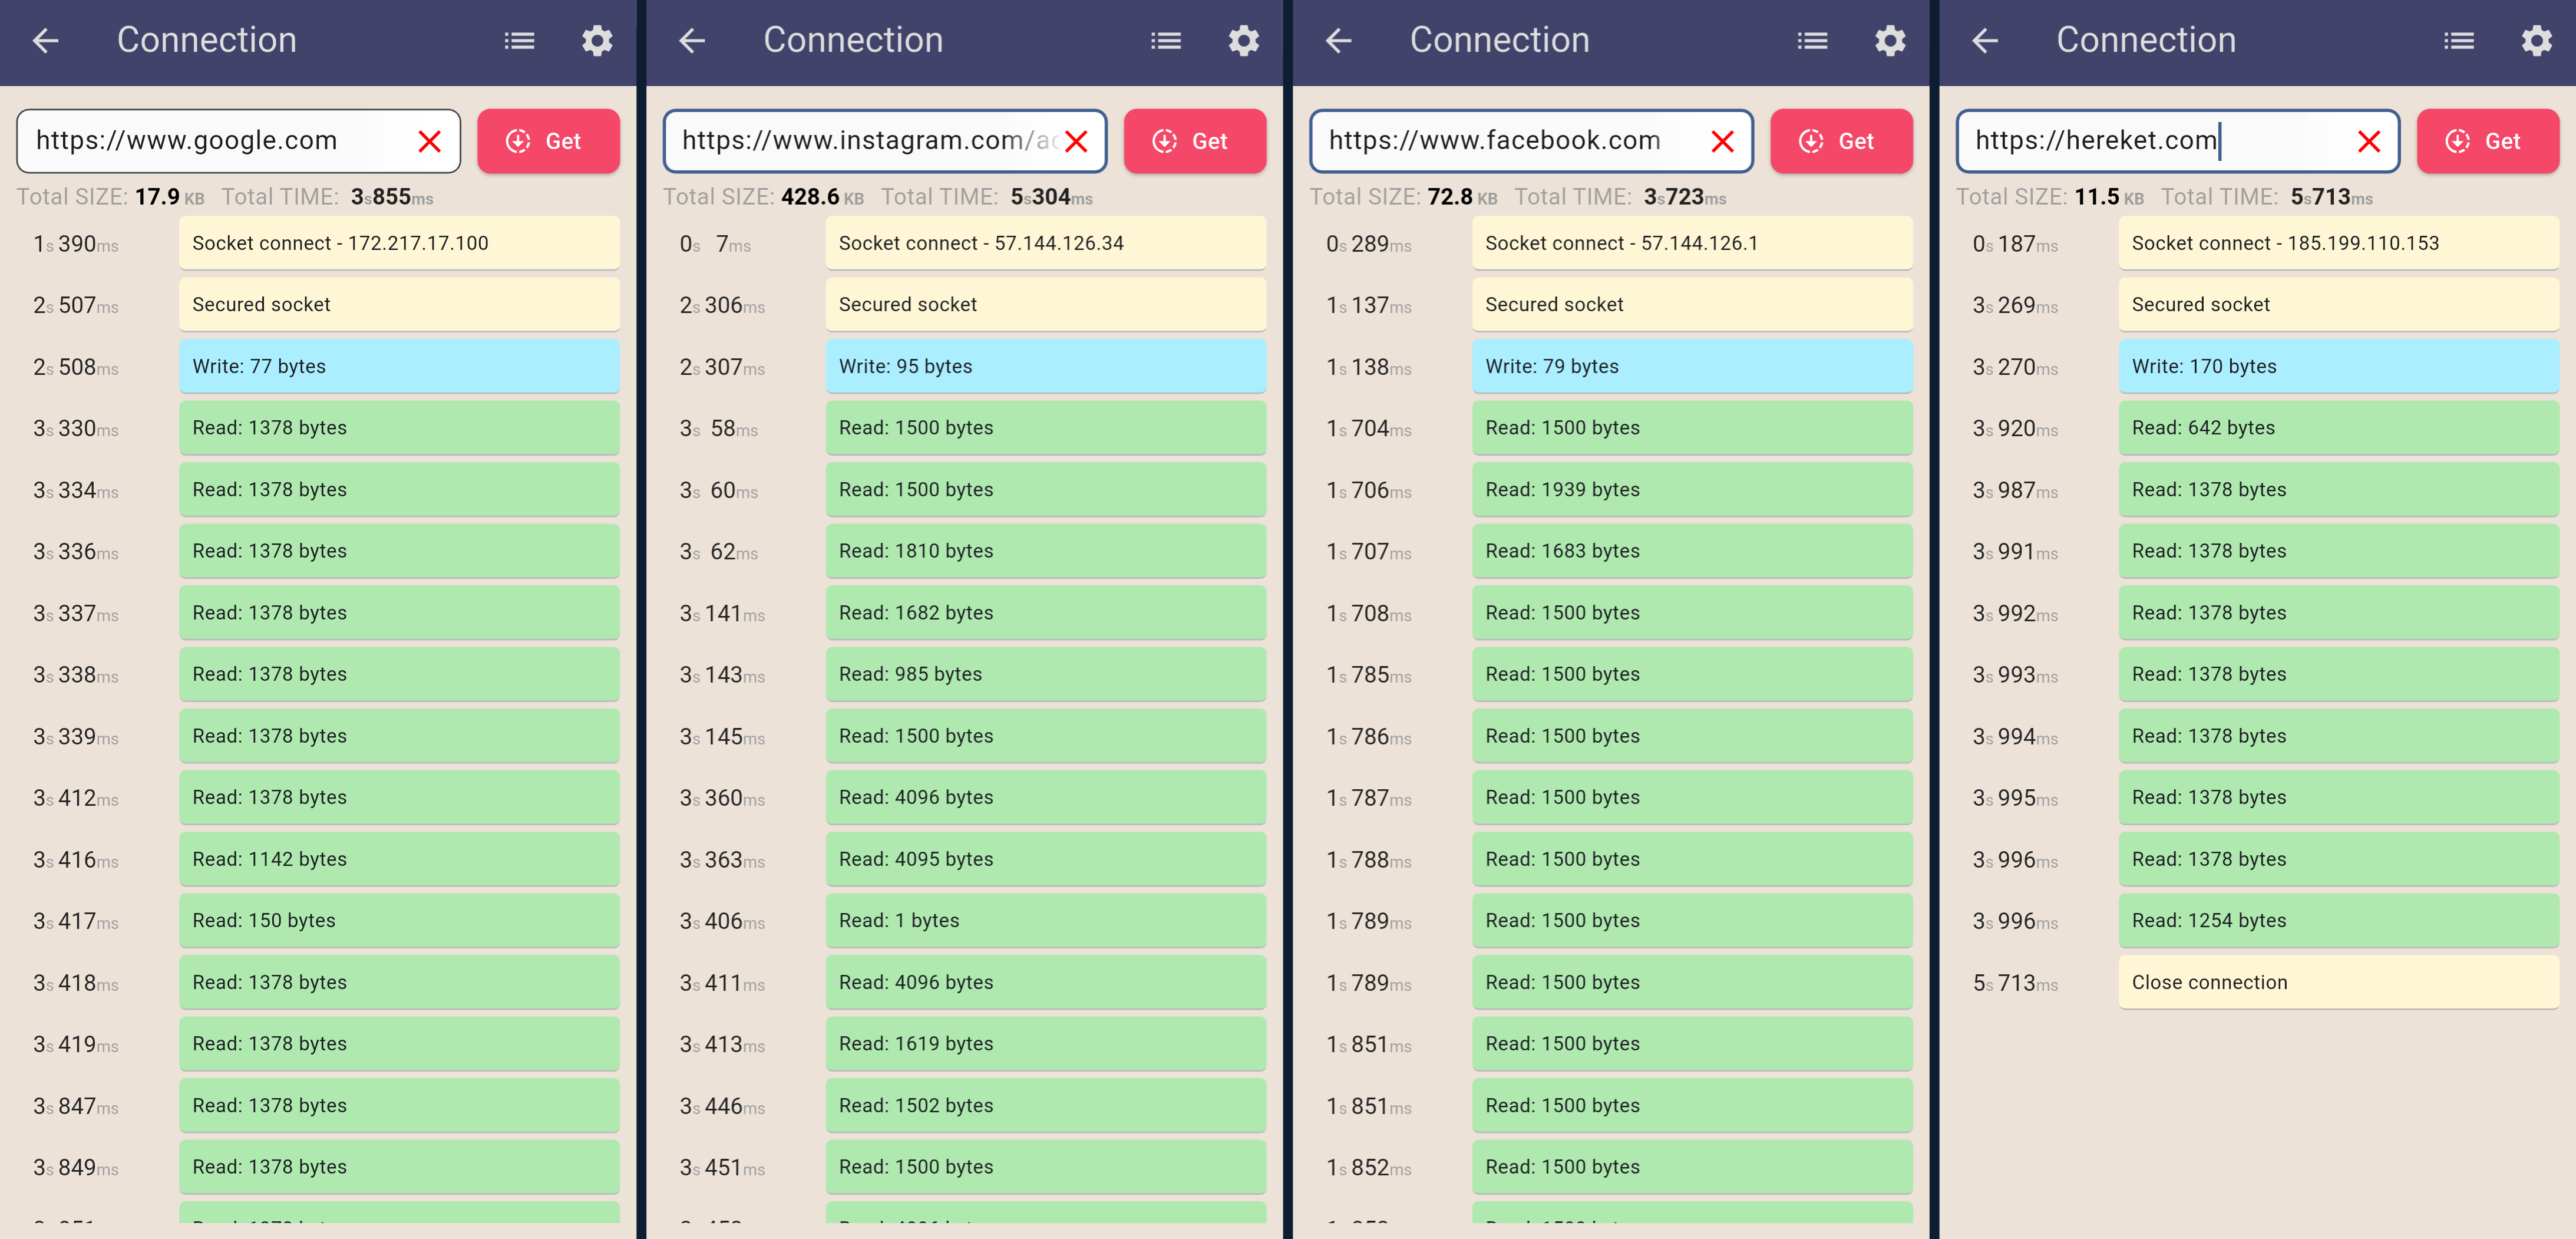The height and width of the screenshot is (1239, 2576).
Task: Select 'Write: 170 bytes' row
Action: [2338, 366]
